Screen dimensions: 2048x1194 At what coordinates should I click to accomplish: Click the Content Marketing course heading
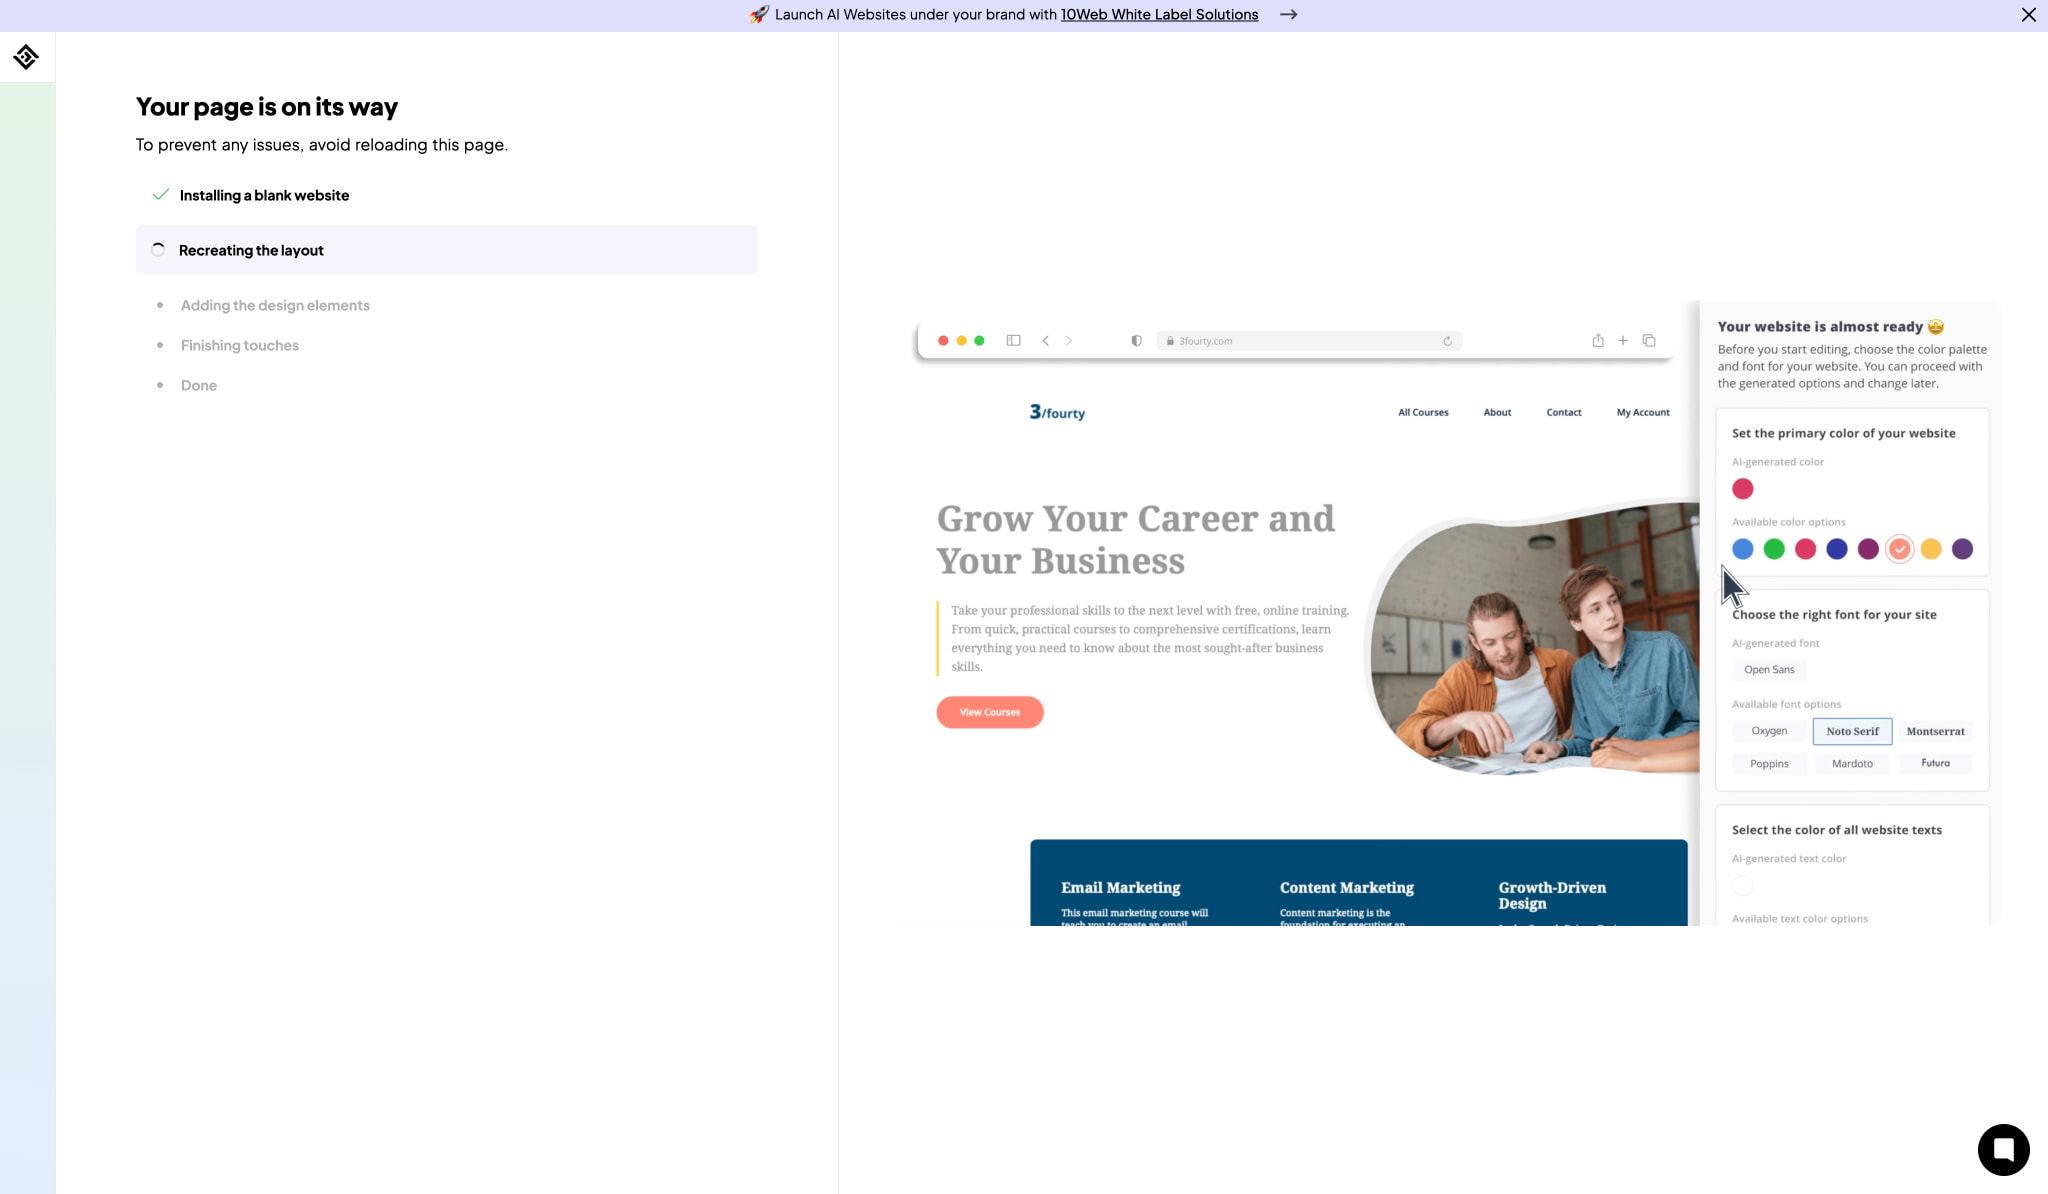[x=1347, y=888]
